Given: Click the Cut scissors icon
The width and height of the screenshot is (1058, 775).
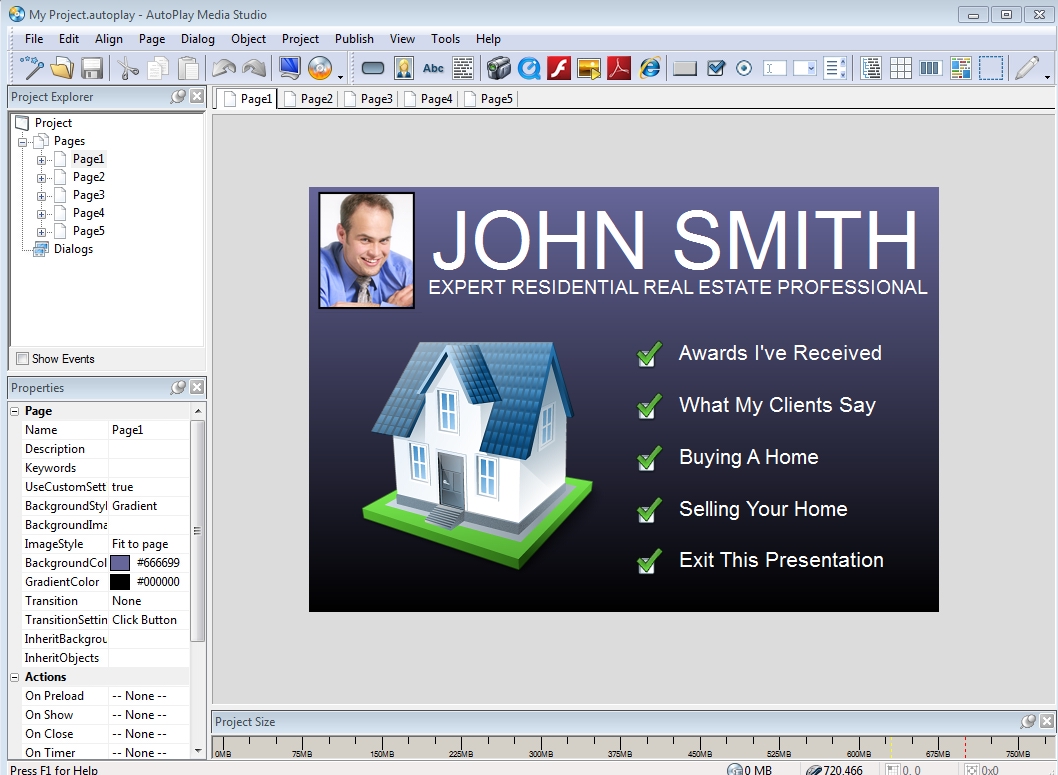Looking at the screenshot, I should 127,68.
